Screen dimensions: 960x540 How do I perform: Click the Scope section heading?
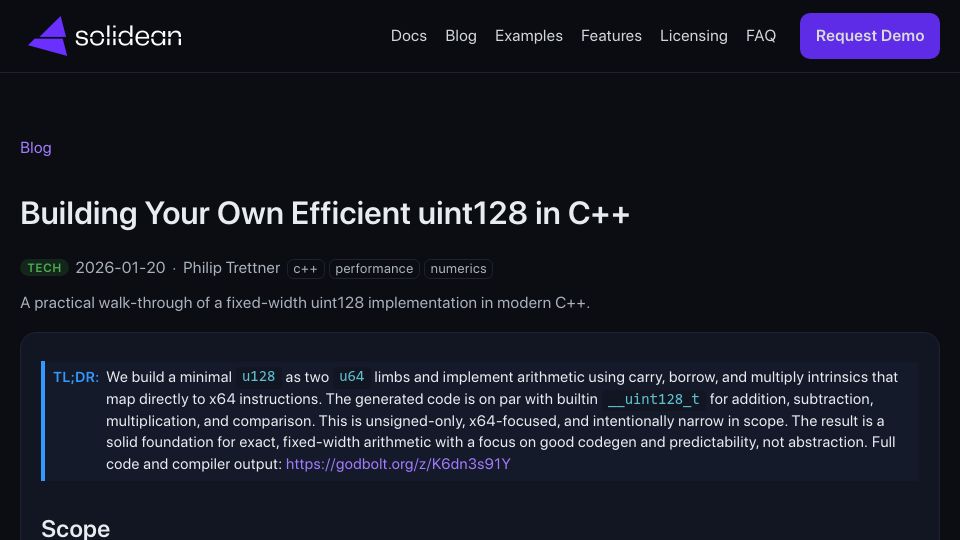75,528
